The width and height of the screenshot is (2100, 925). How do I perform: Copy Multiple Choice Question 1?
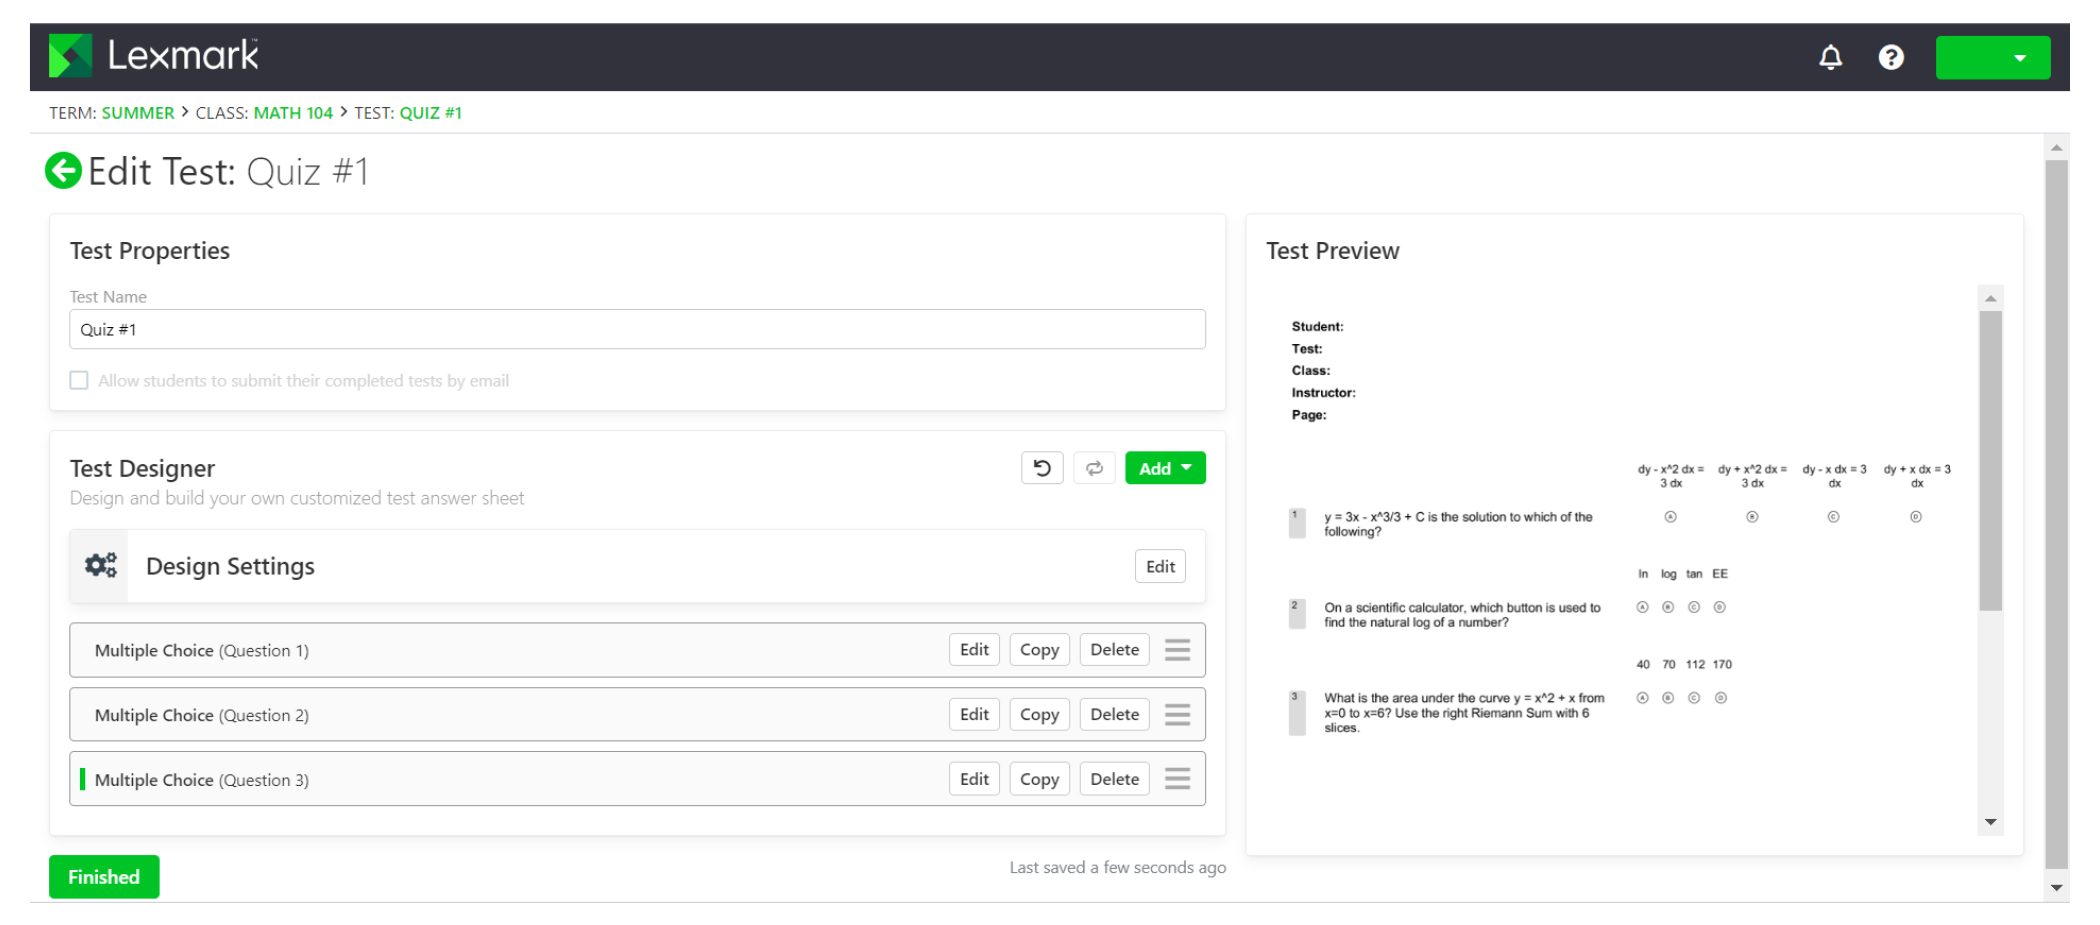[1039, 650]
